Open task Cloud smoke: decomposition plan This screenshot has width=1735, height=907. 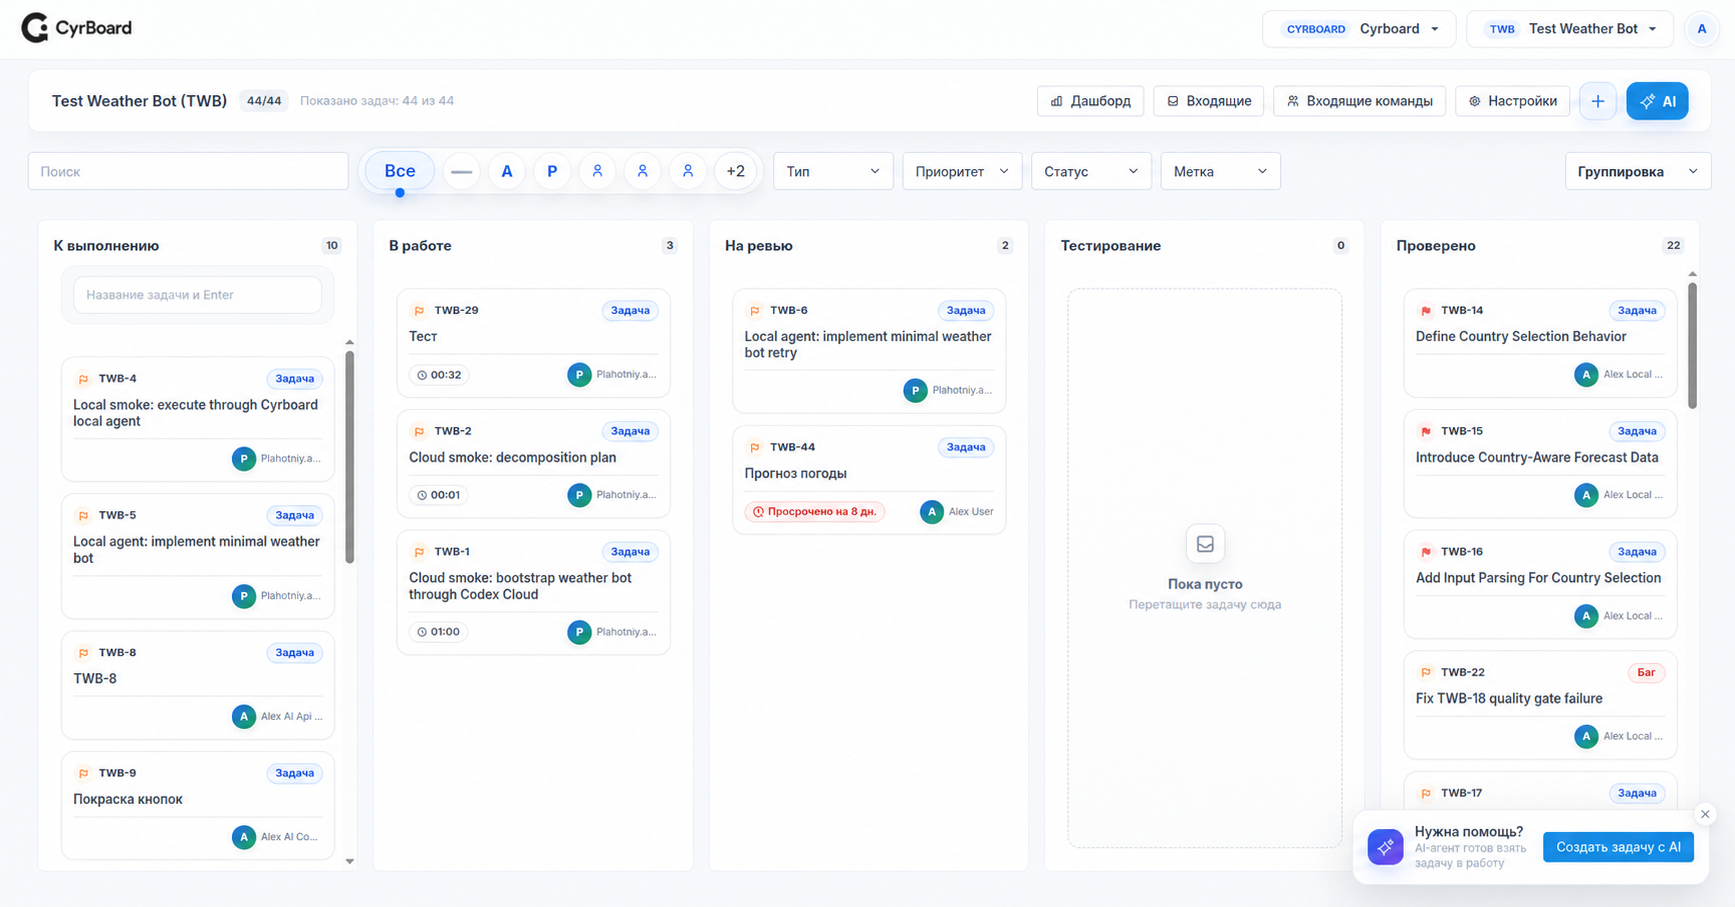click(512, 458)
